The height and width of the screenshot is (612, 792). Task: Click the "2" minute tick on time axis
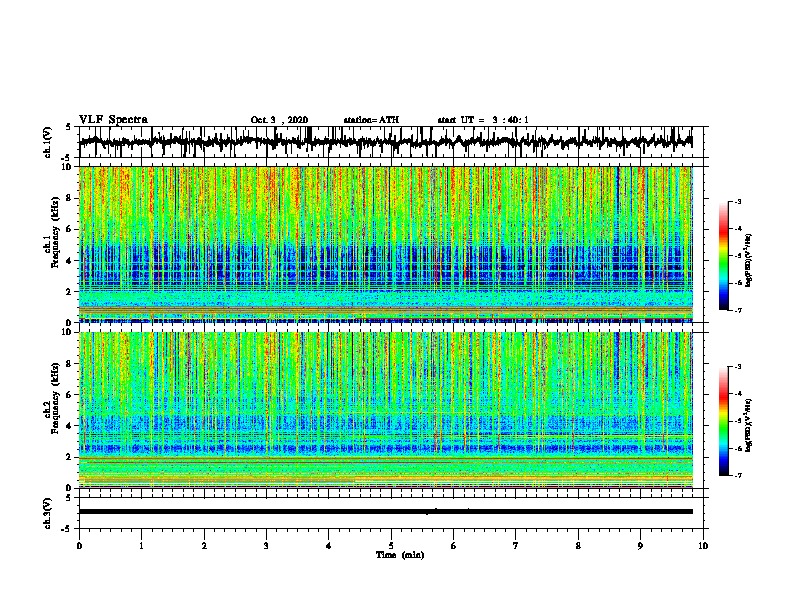point(204,546)
